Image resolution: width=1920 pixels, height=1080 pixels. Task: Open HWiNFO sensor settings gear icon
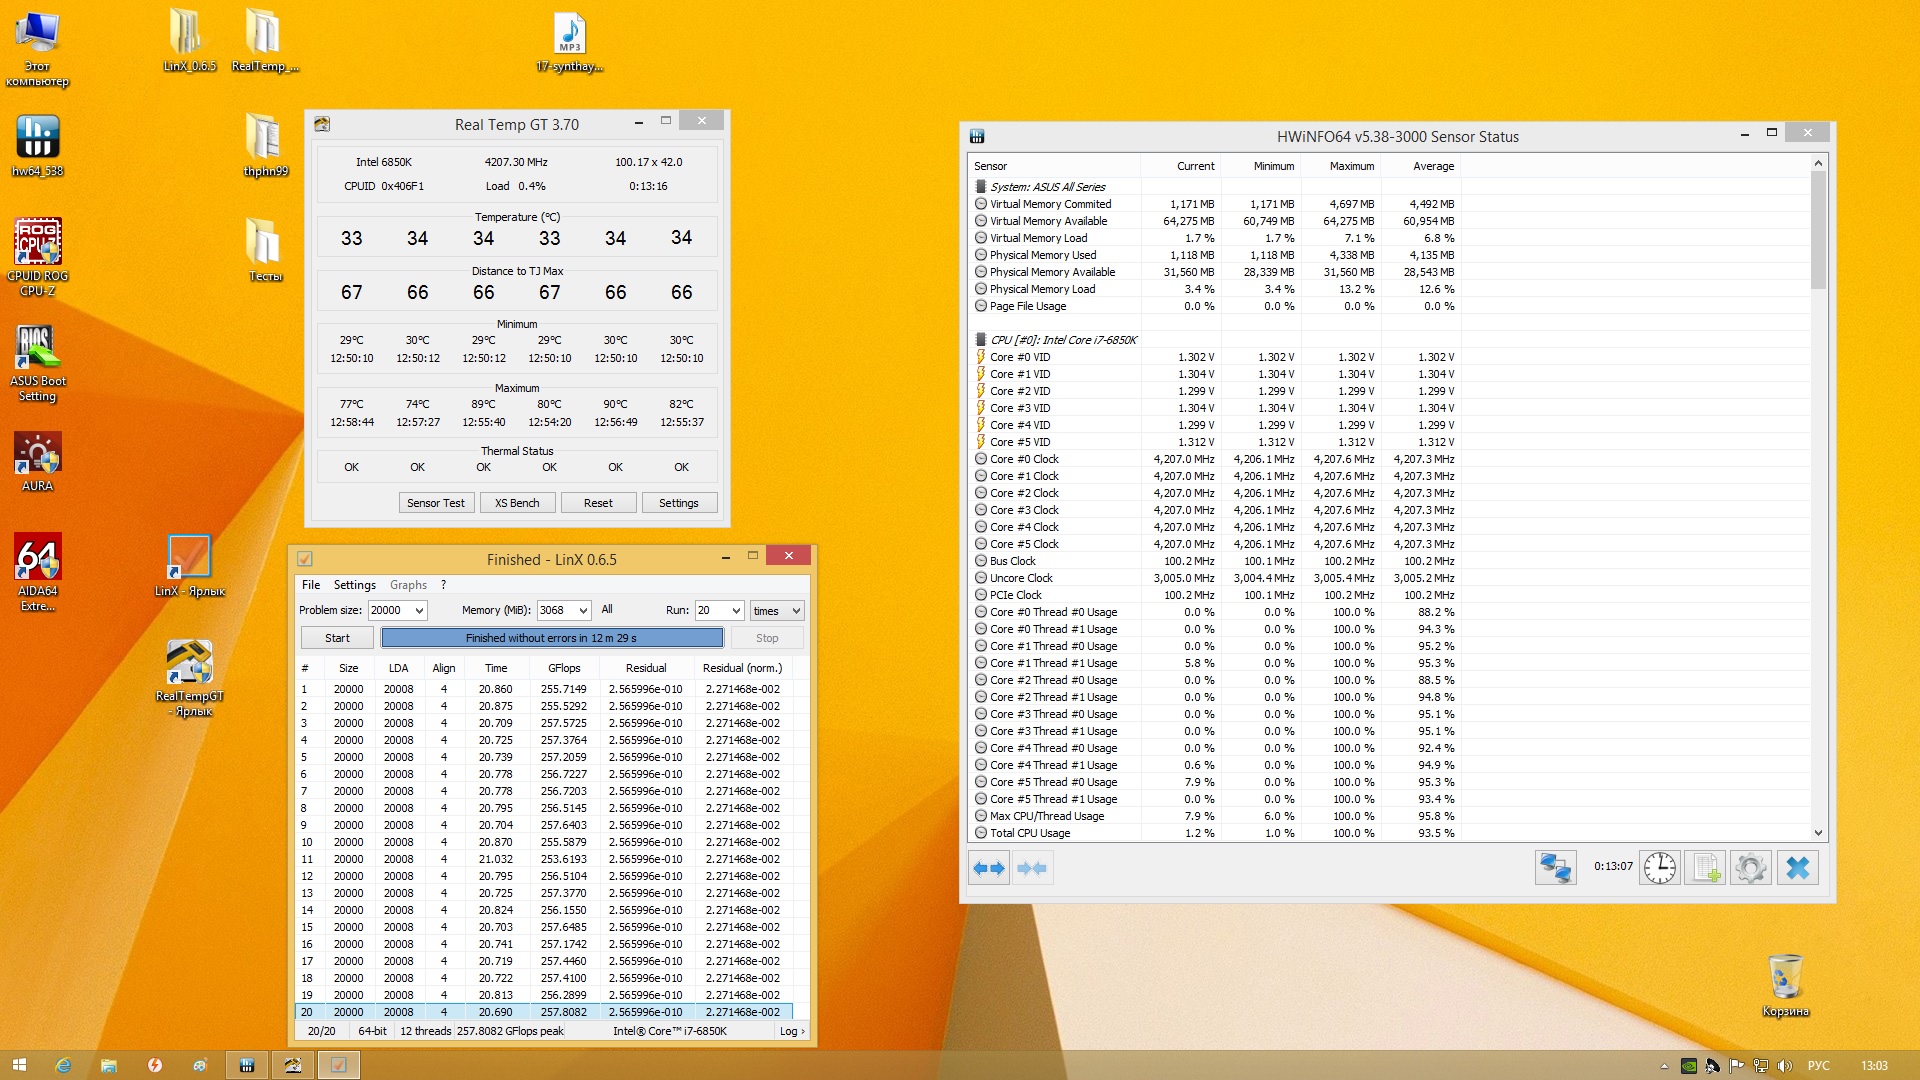point(1750,868)
